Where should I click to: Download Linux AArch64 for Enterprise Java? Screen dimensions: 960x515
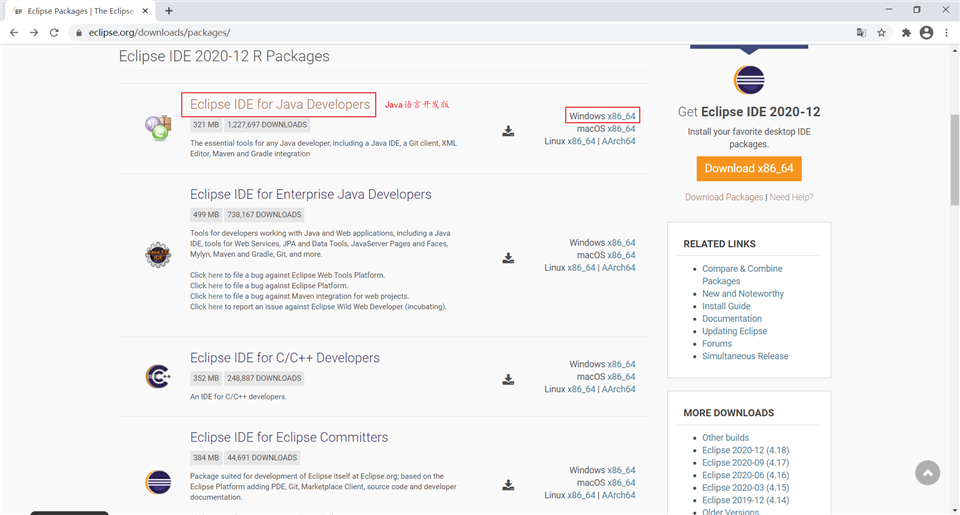pos(618,268)
